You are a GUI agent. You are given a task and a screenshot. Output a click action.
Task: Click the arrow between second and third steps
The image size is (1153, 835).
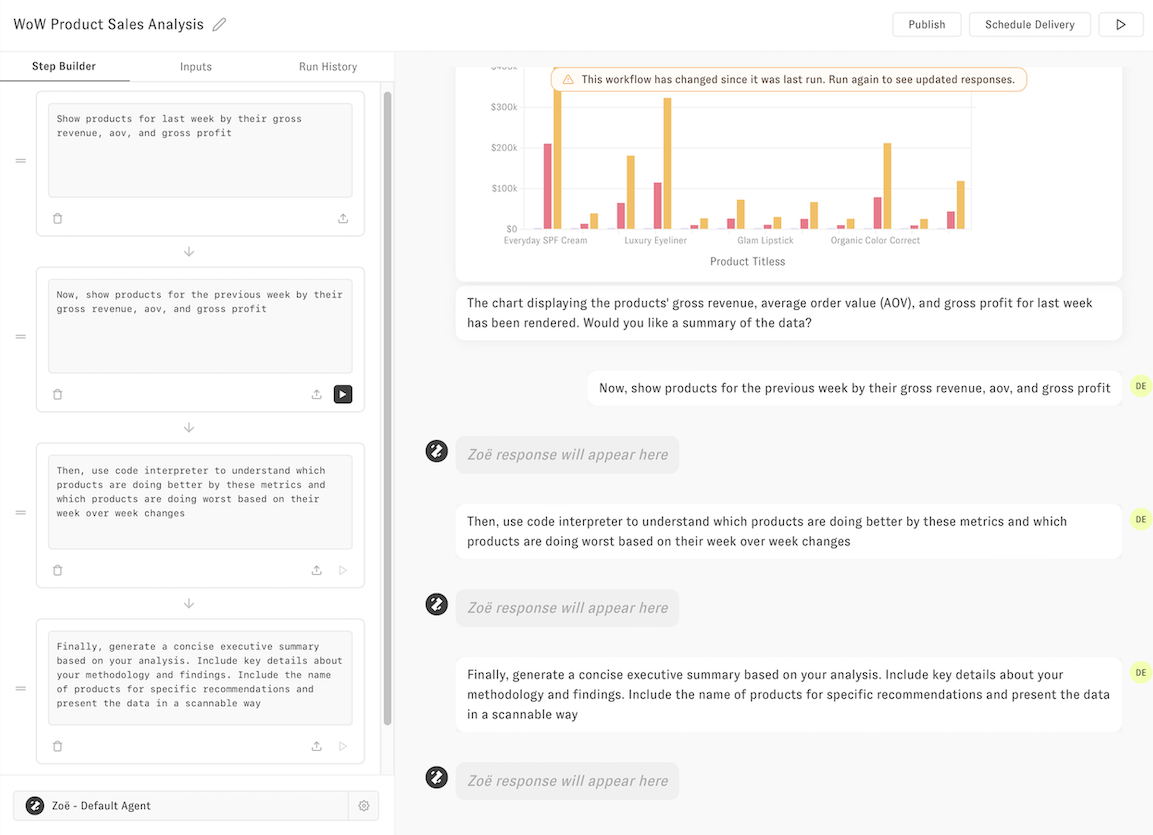(x=189, y=427)
